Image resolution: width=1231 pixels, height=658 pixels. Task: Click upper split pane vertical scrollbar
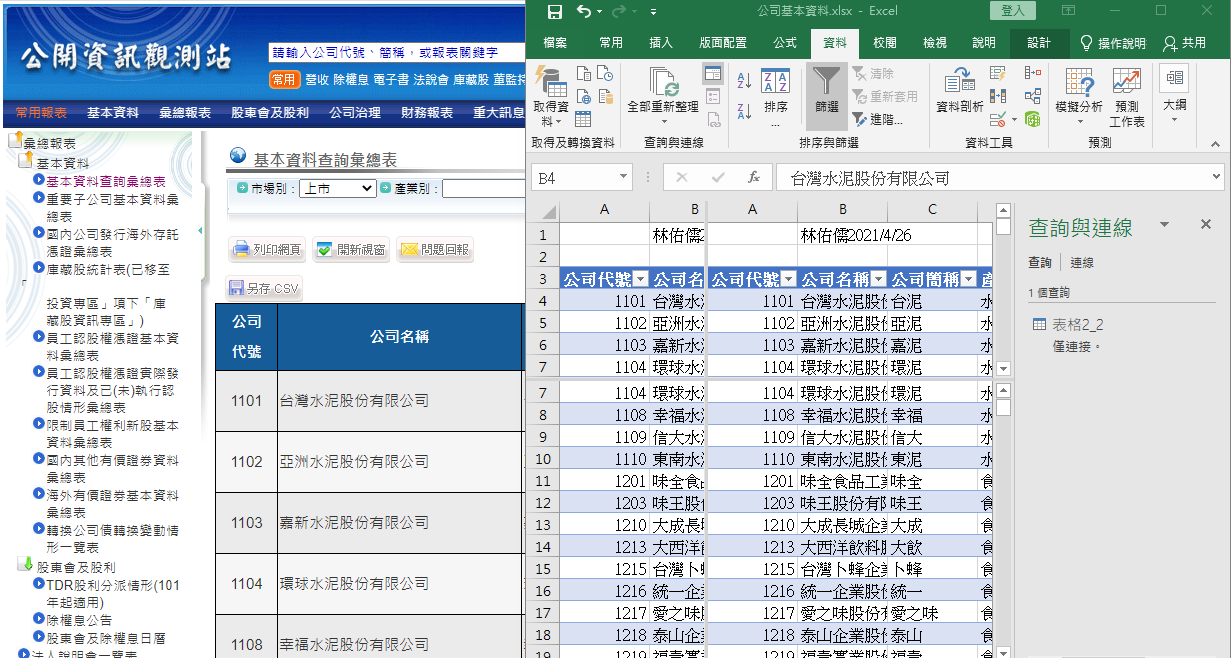pos(1004,290)
